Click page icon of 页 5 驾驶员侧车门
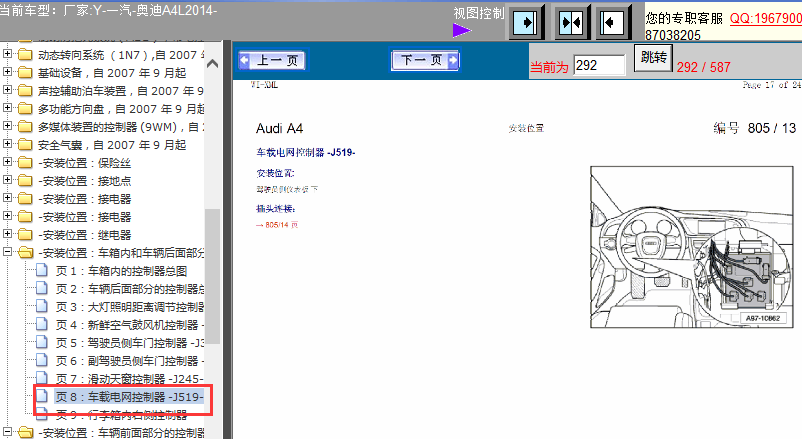 coord(42,342)
